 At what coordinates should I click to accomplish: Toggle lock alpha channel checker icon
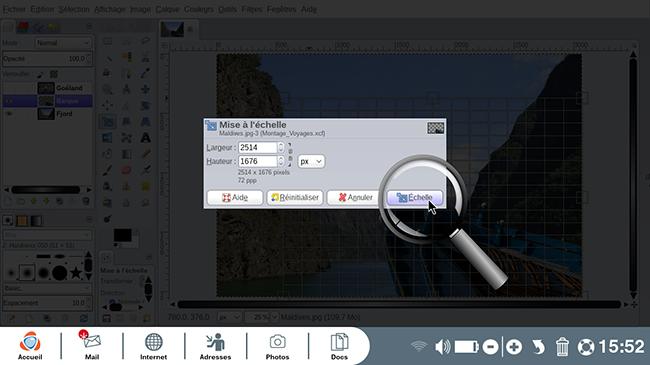[x=53, y=74]
